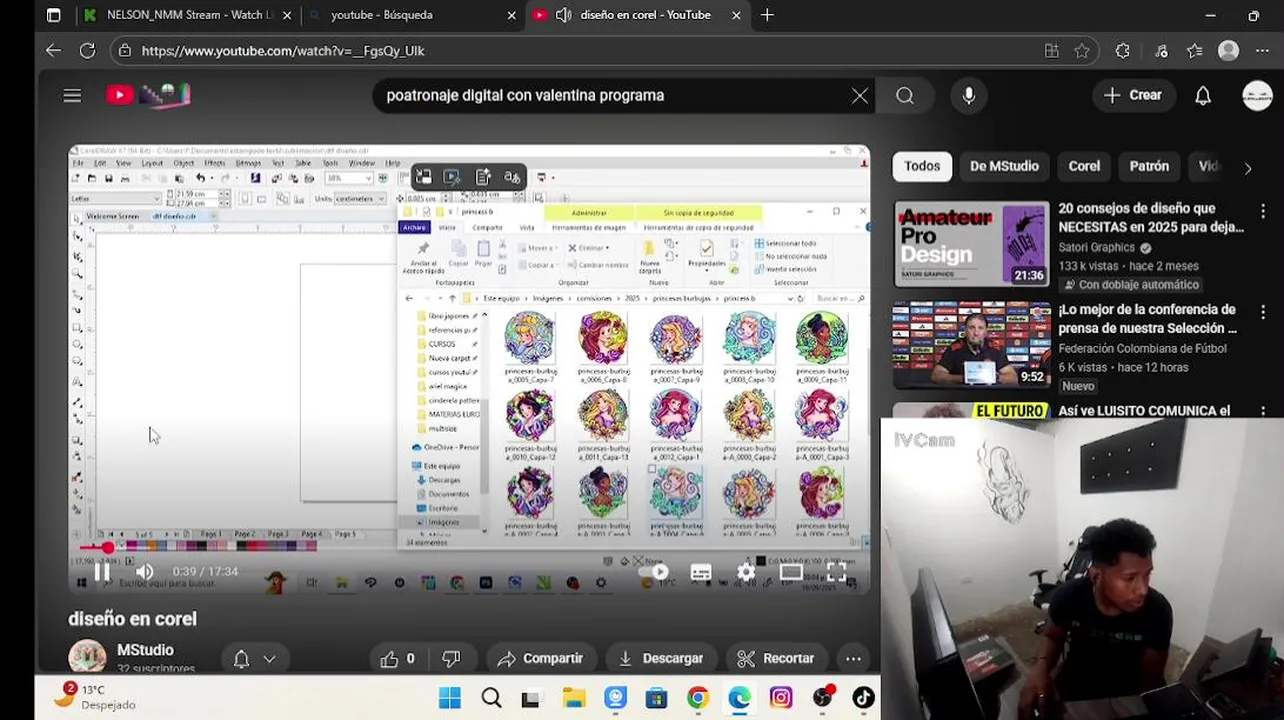Open options for 'LUISITO COMUNICA' video

[x=1263, y=411]
